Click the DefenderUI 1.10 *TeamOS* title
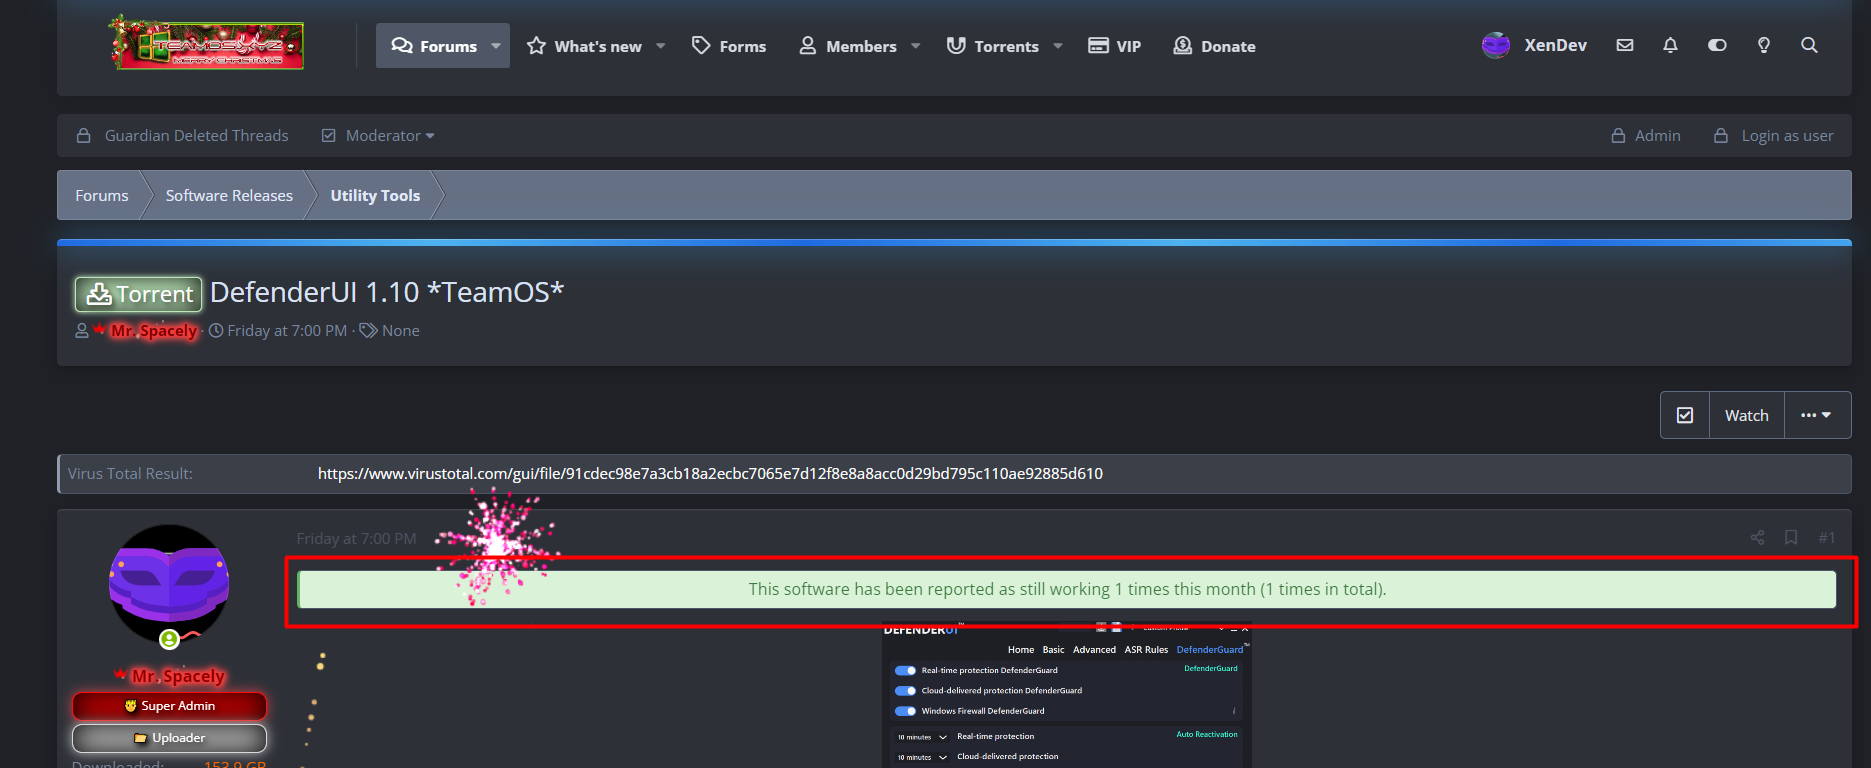Image resolution: width=1871 pixels, height=768 pixels. click(387, 292)
